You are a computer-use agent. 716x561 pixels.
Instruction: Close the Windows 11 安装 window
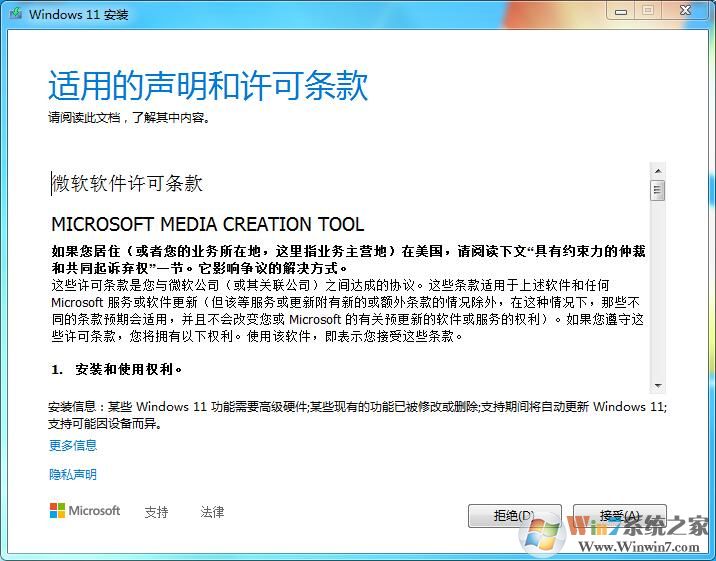[x=685, y=11]
